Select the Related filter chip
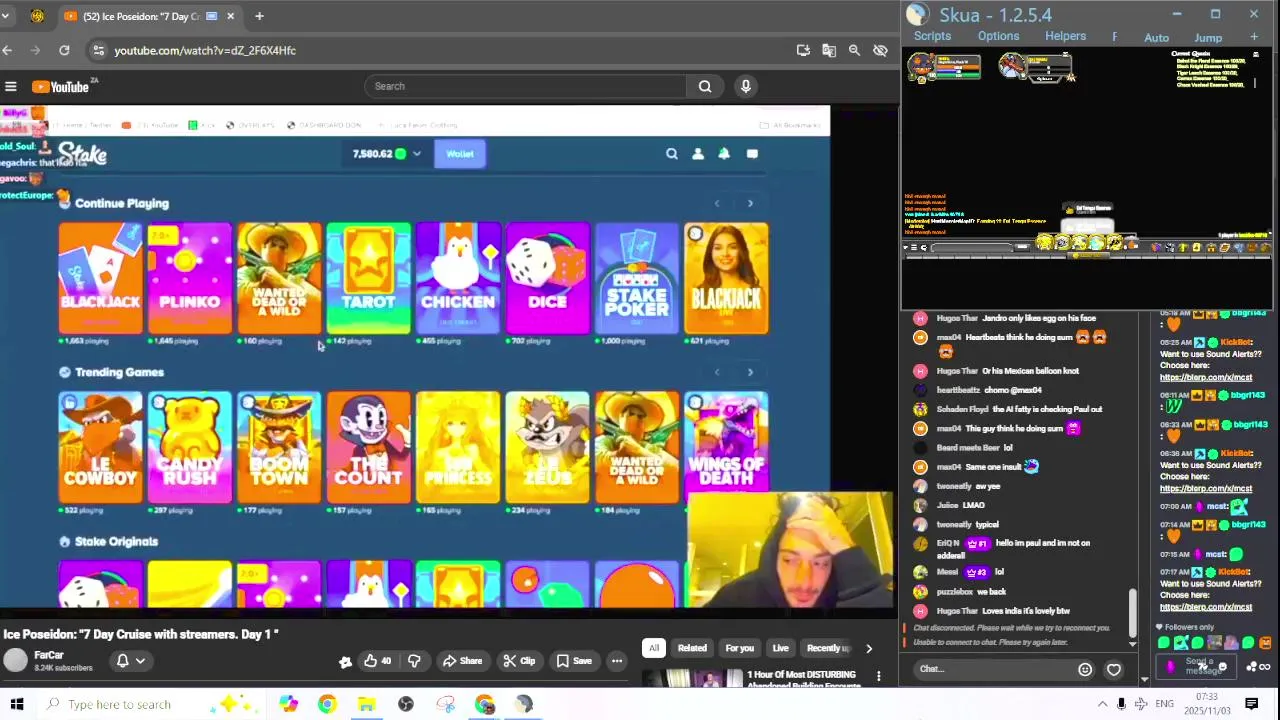The image size is (1280, 720). pos(692,648)
